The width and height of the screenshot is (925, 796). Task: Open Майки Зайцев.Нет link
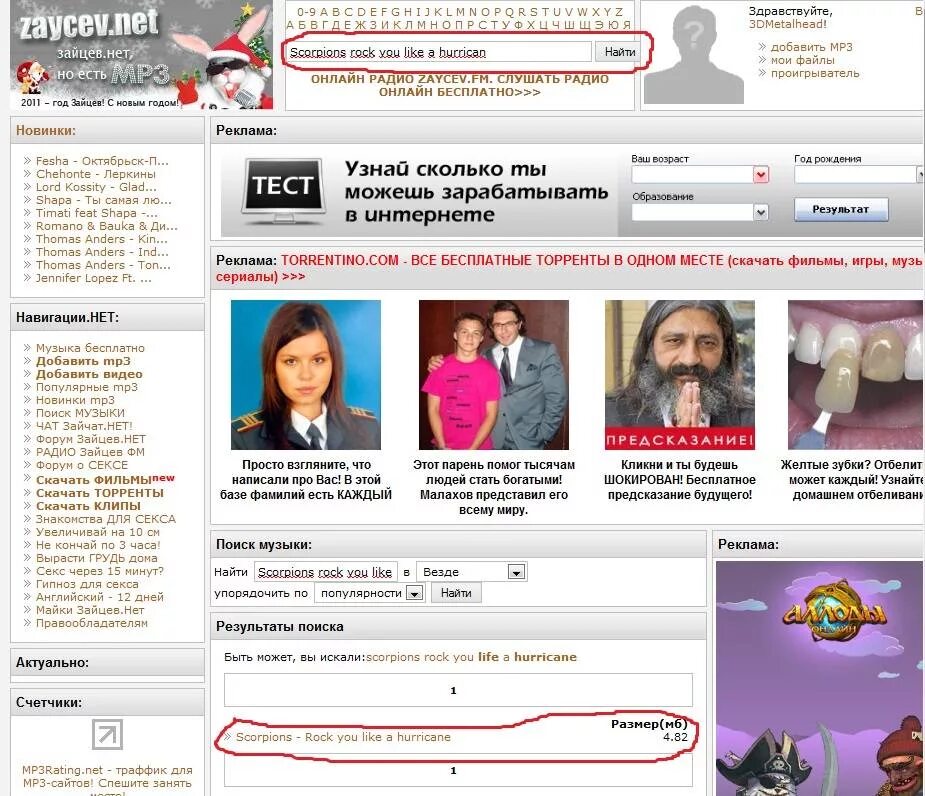(90, 610)
